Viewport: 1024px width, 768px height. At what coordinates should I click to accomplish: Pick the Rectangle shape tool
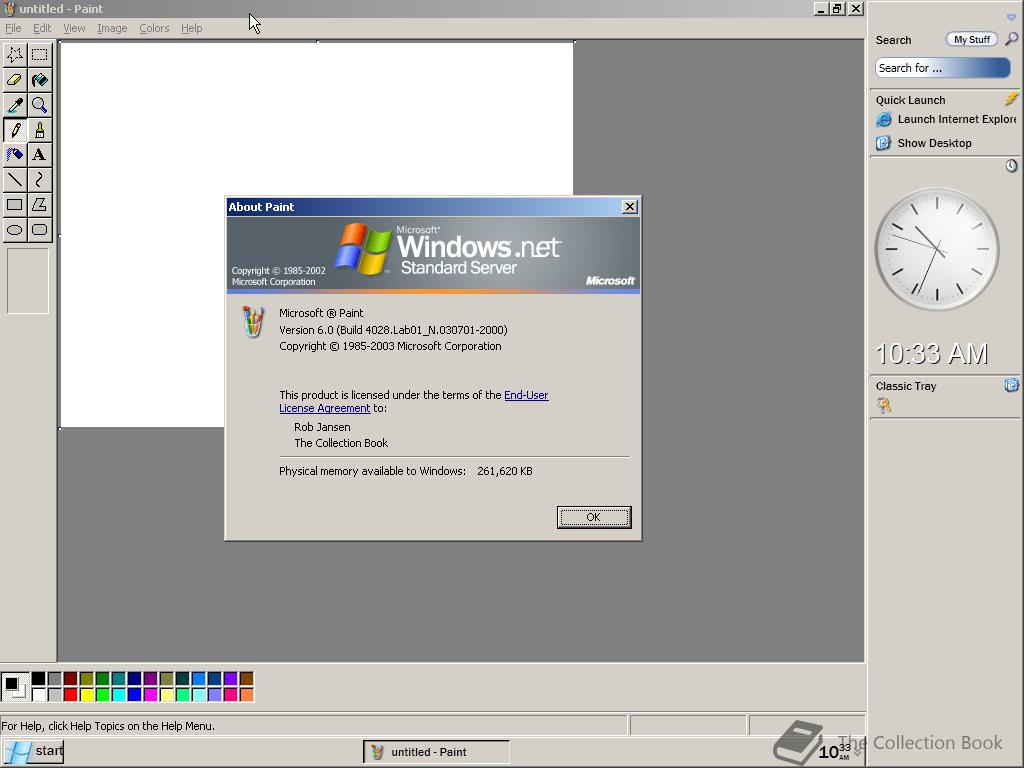click(x=15, y=204)
